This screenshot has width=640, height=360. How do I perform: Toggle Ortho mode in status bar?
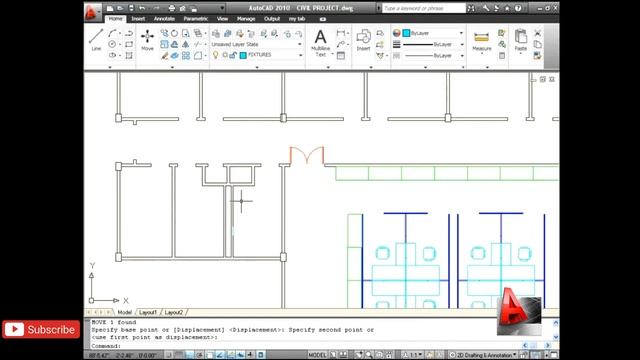[190, 355]
